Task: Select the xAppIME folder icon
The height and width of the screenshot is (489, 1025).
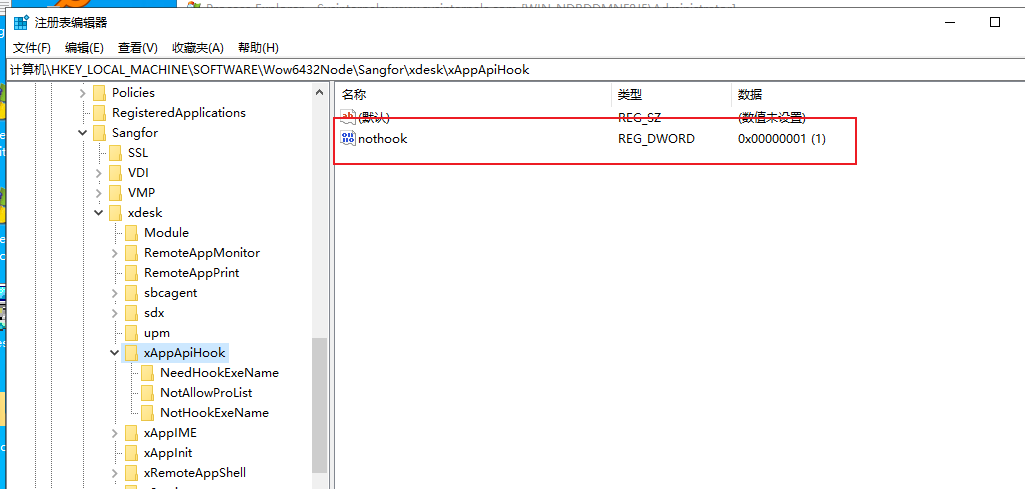Action: coord(131,433)
